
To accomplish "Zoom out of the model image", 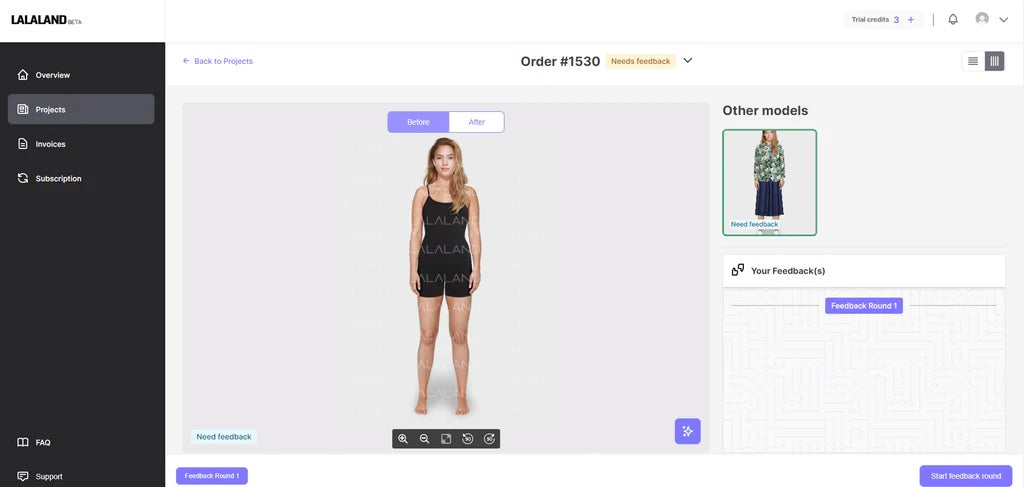I will click(424, 439).
